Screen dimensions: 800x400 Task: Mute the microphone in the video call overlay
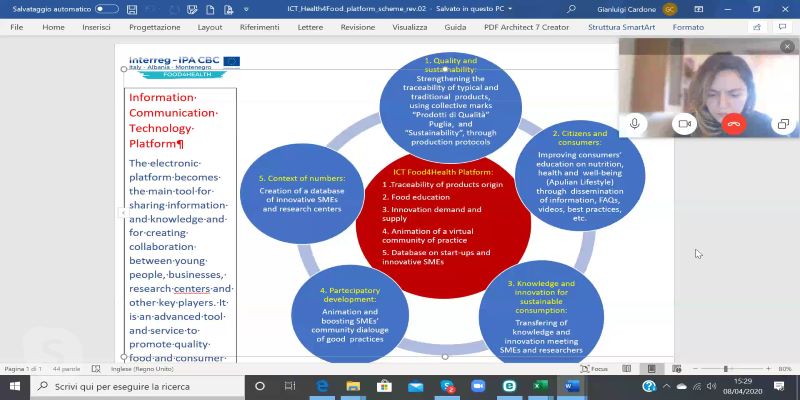tap(635, 124)
